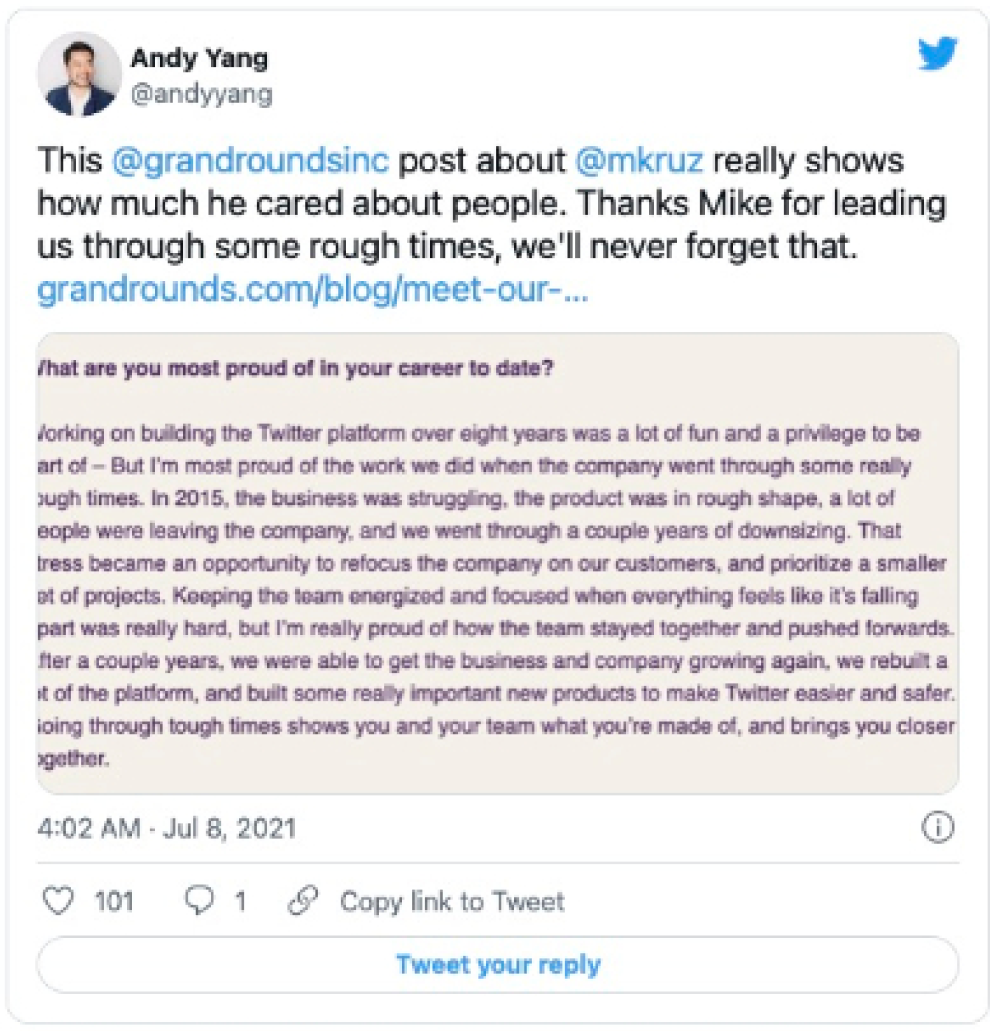Click the 4:02 AM · Jul 8, 2021 timestamp

click(166, 828)
